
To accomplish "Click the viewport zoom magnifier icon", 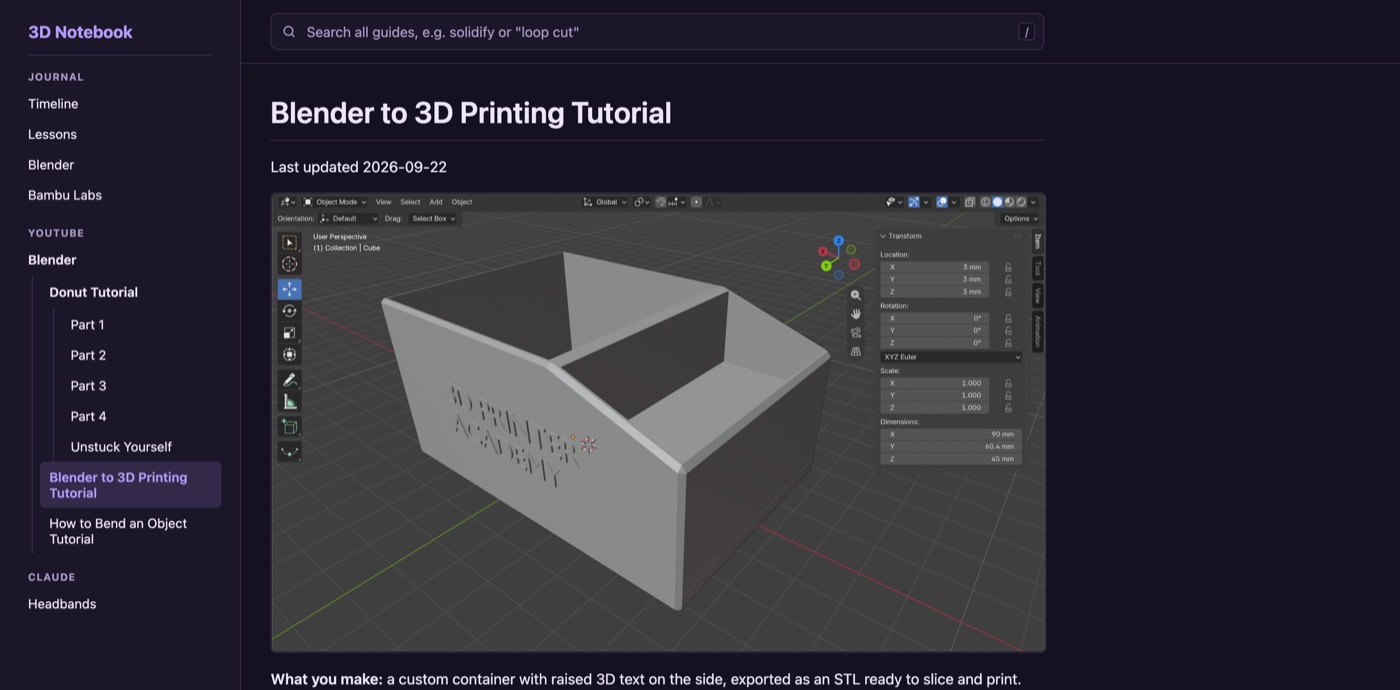I will [856, 295].
